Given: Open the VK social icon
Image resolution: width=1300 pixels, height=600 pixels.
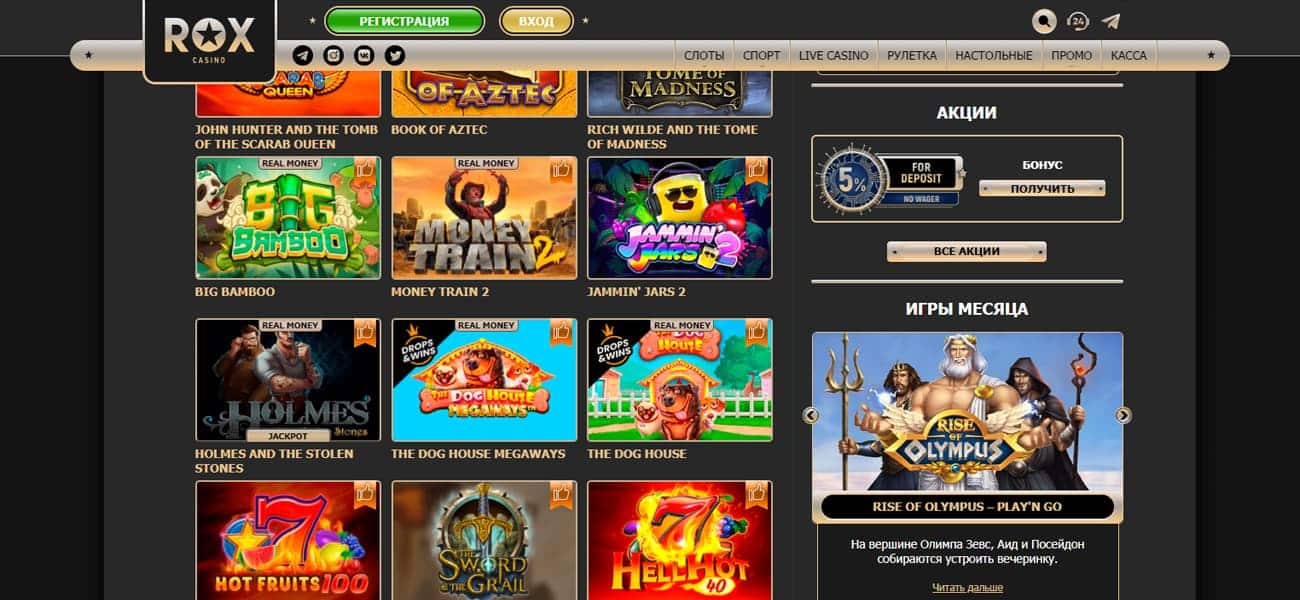Looking at the screenshot, I should [x=364, y=55].
